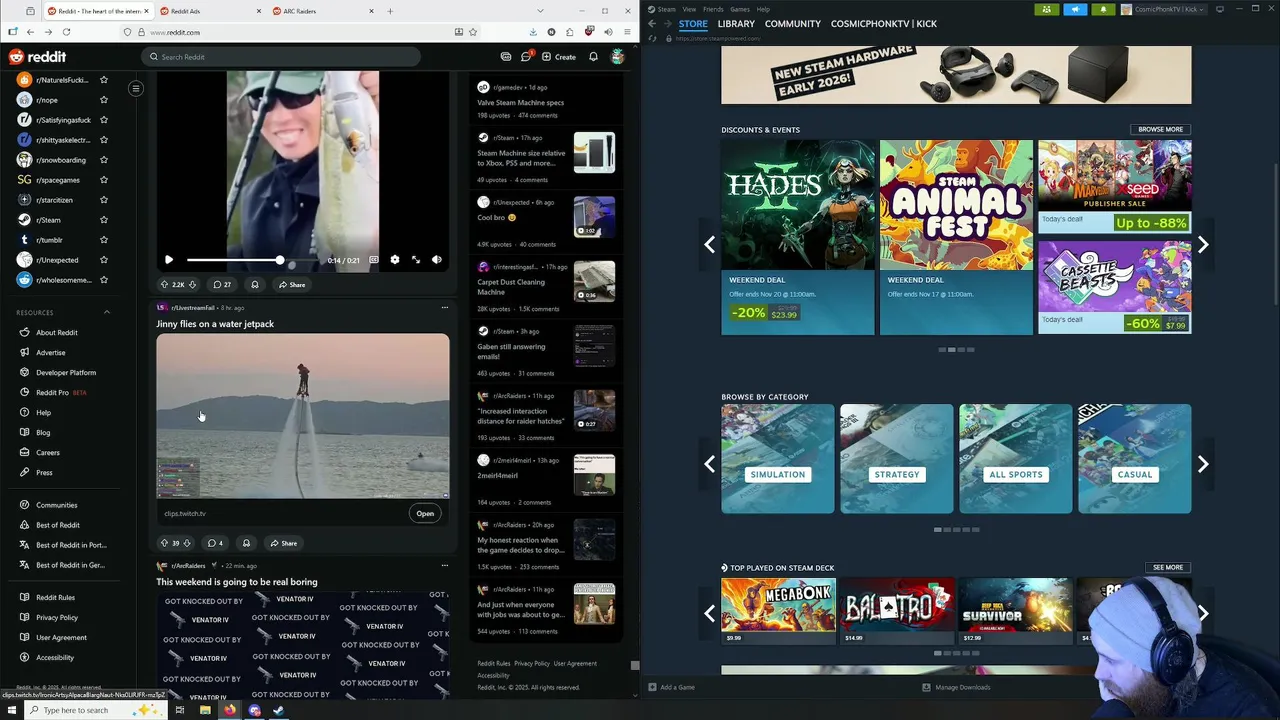Favorite r/snowboarding with its star
The image size is (1280, 720).
(x=104, y=160)
